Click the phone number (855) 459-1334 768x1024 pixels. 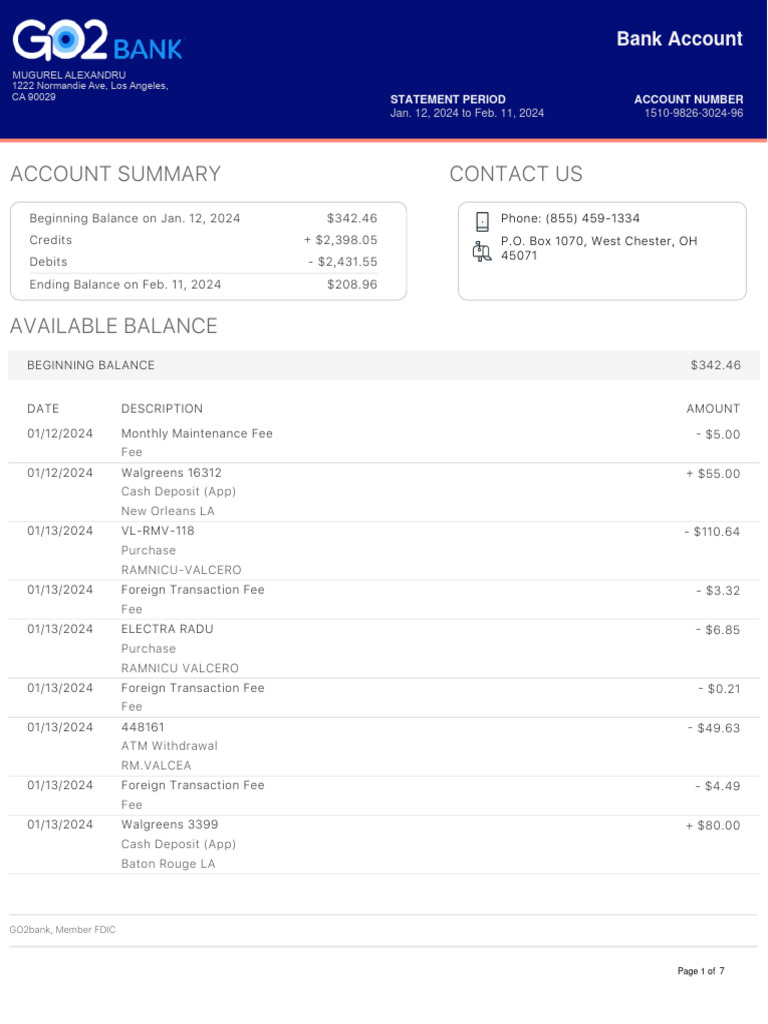click(570, 219)
